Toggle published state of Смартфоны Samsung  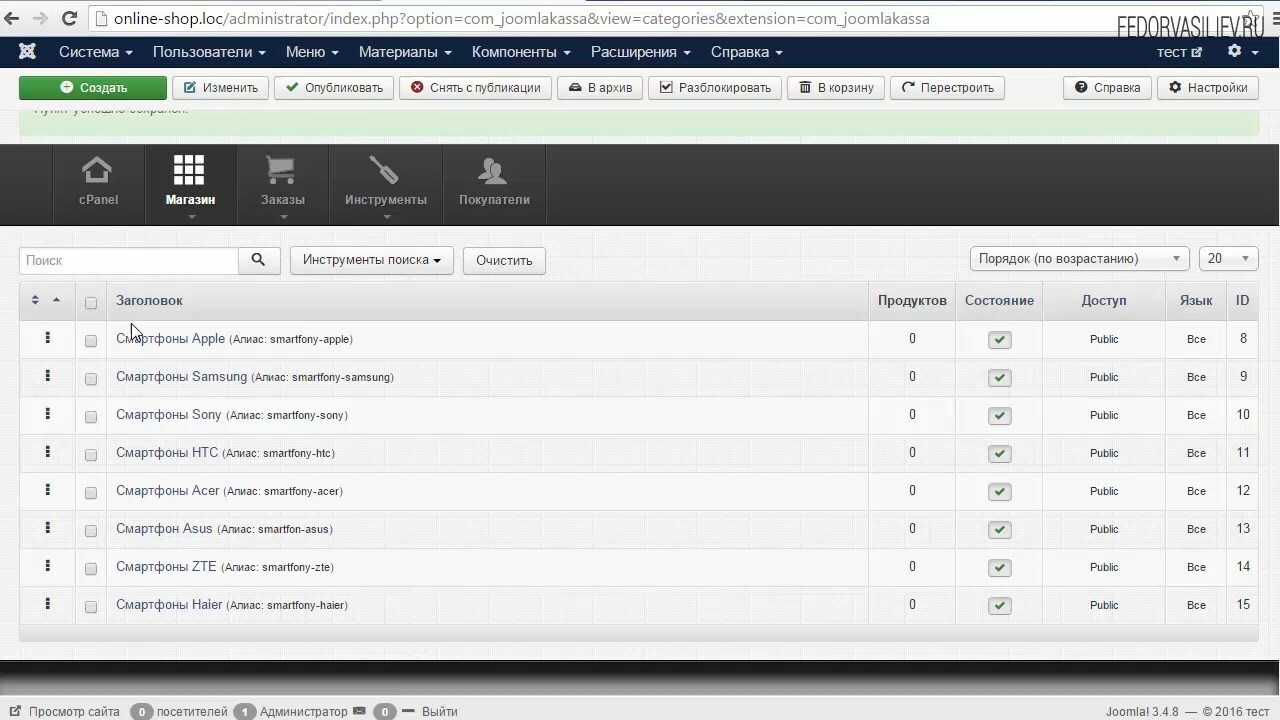coord(999,378)
